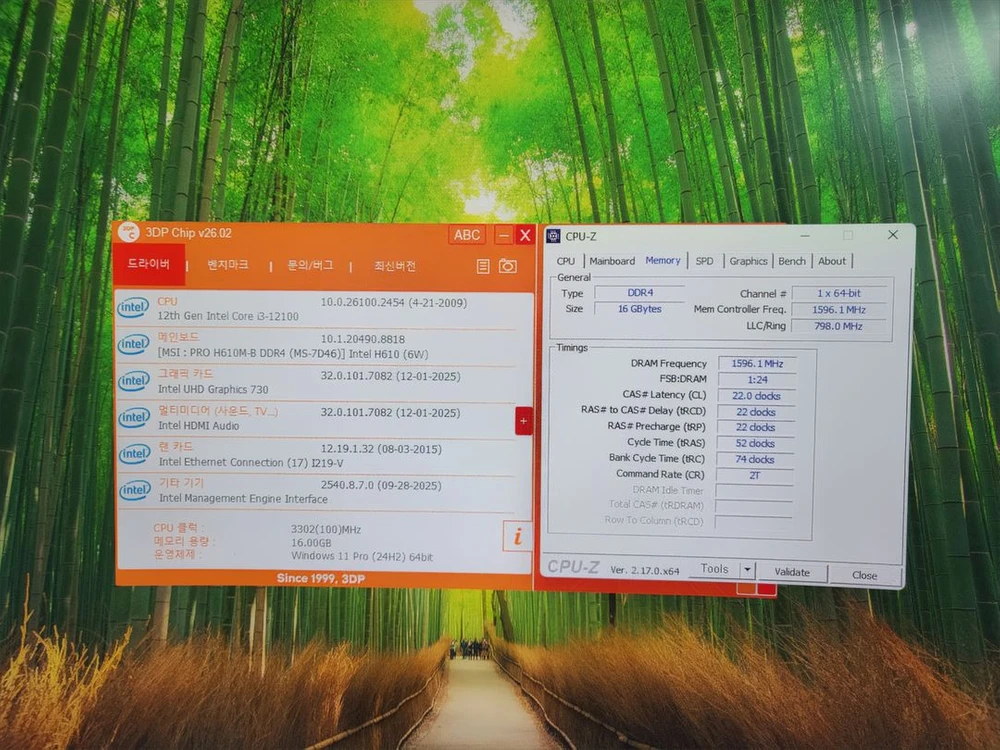Viewport: 1000px width, 750px height.
Task: Click the 12th Gen Intel Core i3-12100 text
Action: point(228,316)
